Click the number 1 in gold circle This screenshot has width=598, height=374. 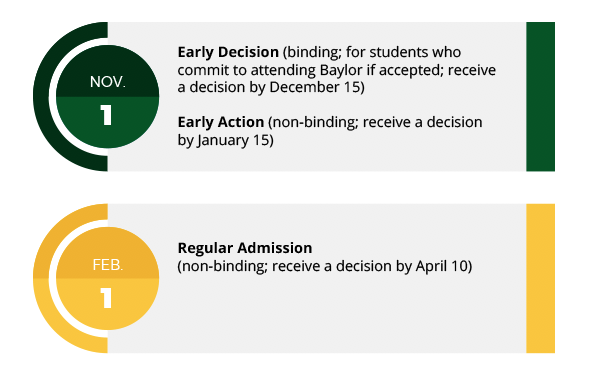pyautogui.click(x=106, y=297)
